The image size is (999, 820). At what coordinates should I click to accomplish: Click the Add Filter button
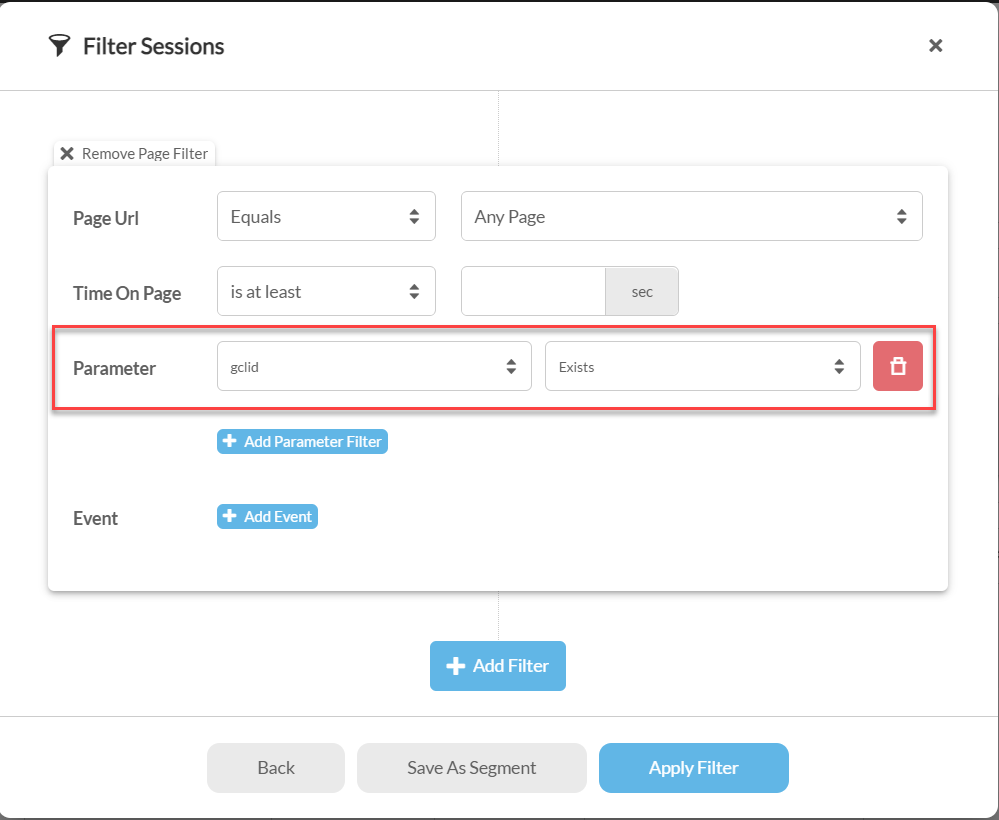pyautogui.click(x=498, y=666)
